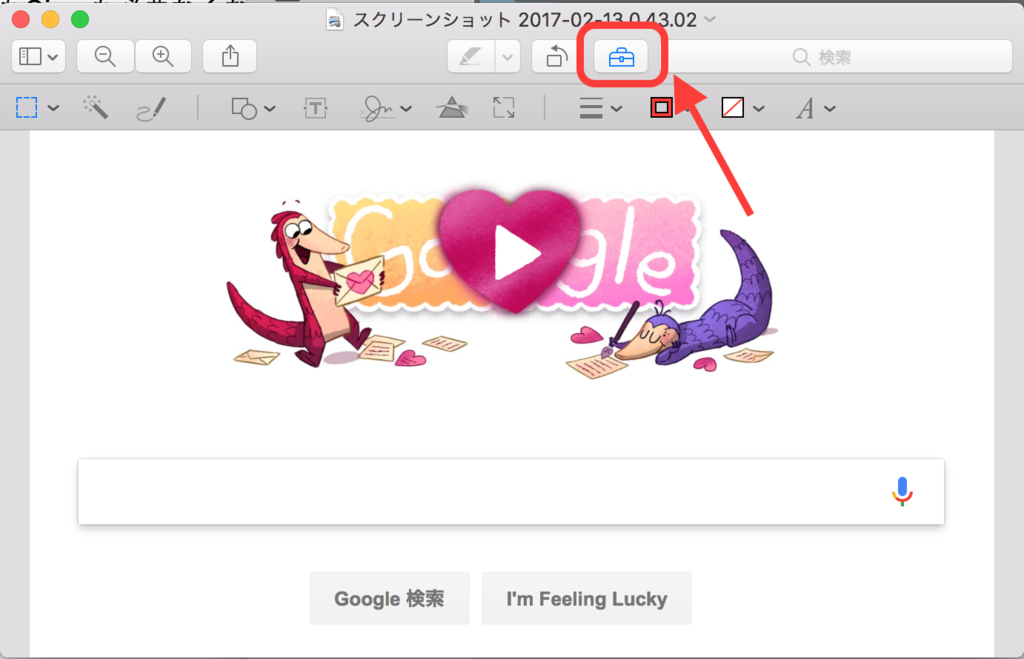Viewport: 1024px width, 659px height.
Task: Click the microphone voice search icon
Action: [902, 491]
